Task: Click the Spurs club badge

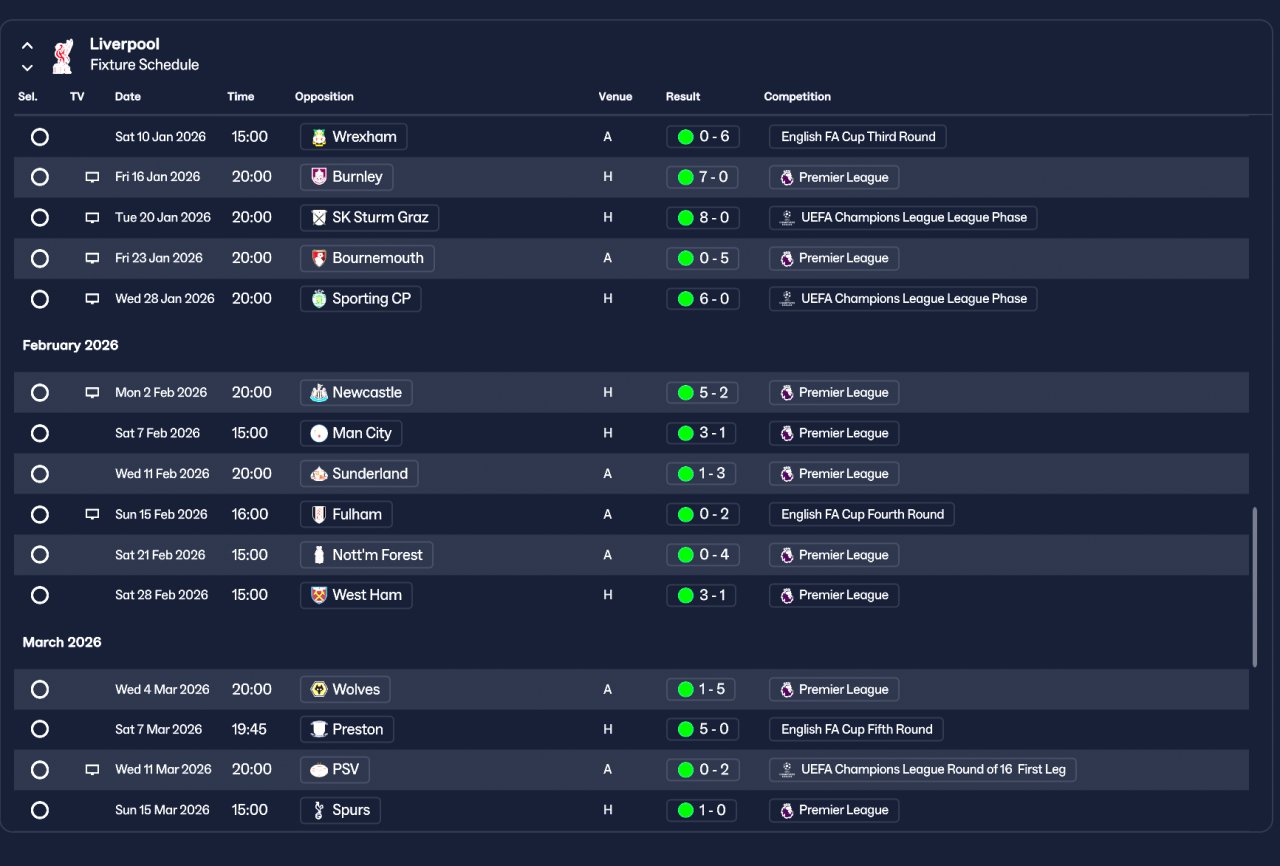Action: (x=319, y=810)
